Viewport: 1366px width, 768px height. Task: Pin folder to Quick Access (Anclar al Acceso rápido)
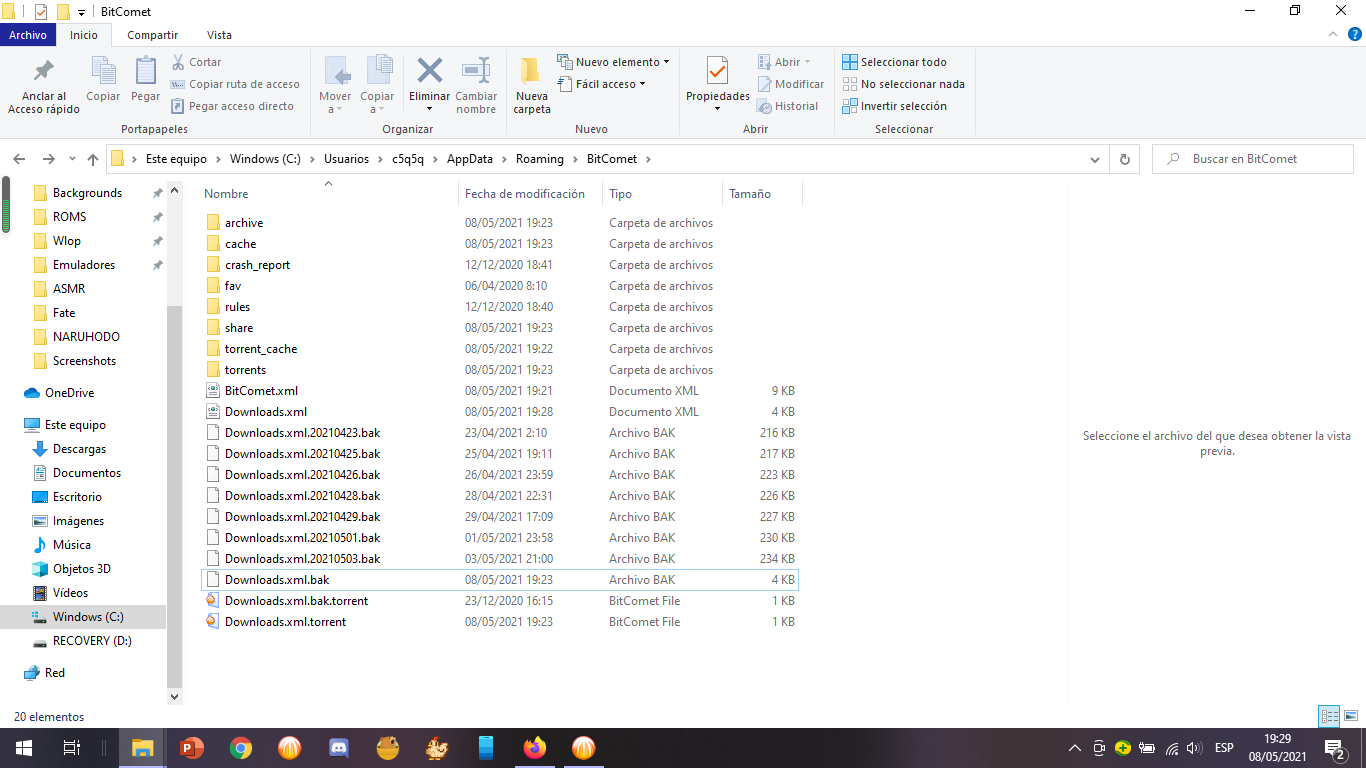coord(44,86)
